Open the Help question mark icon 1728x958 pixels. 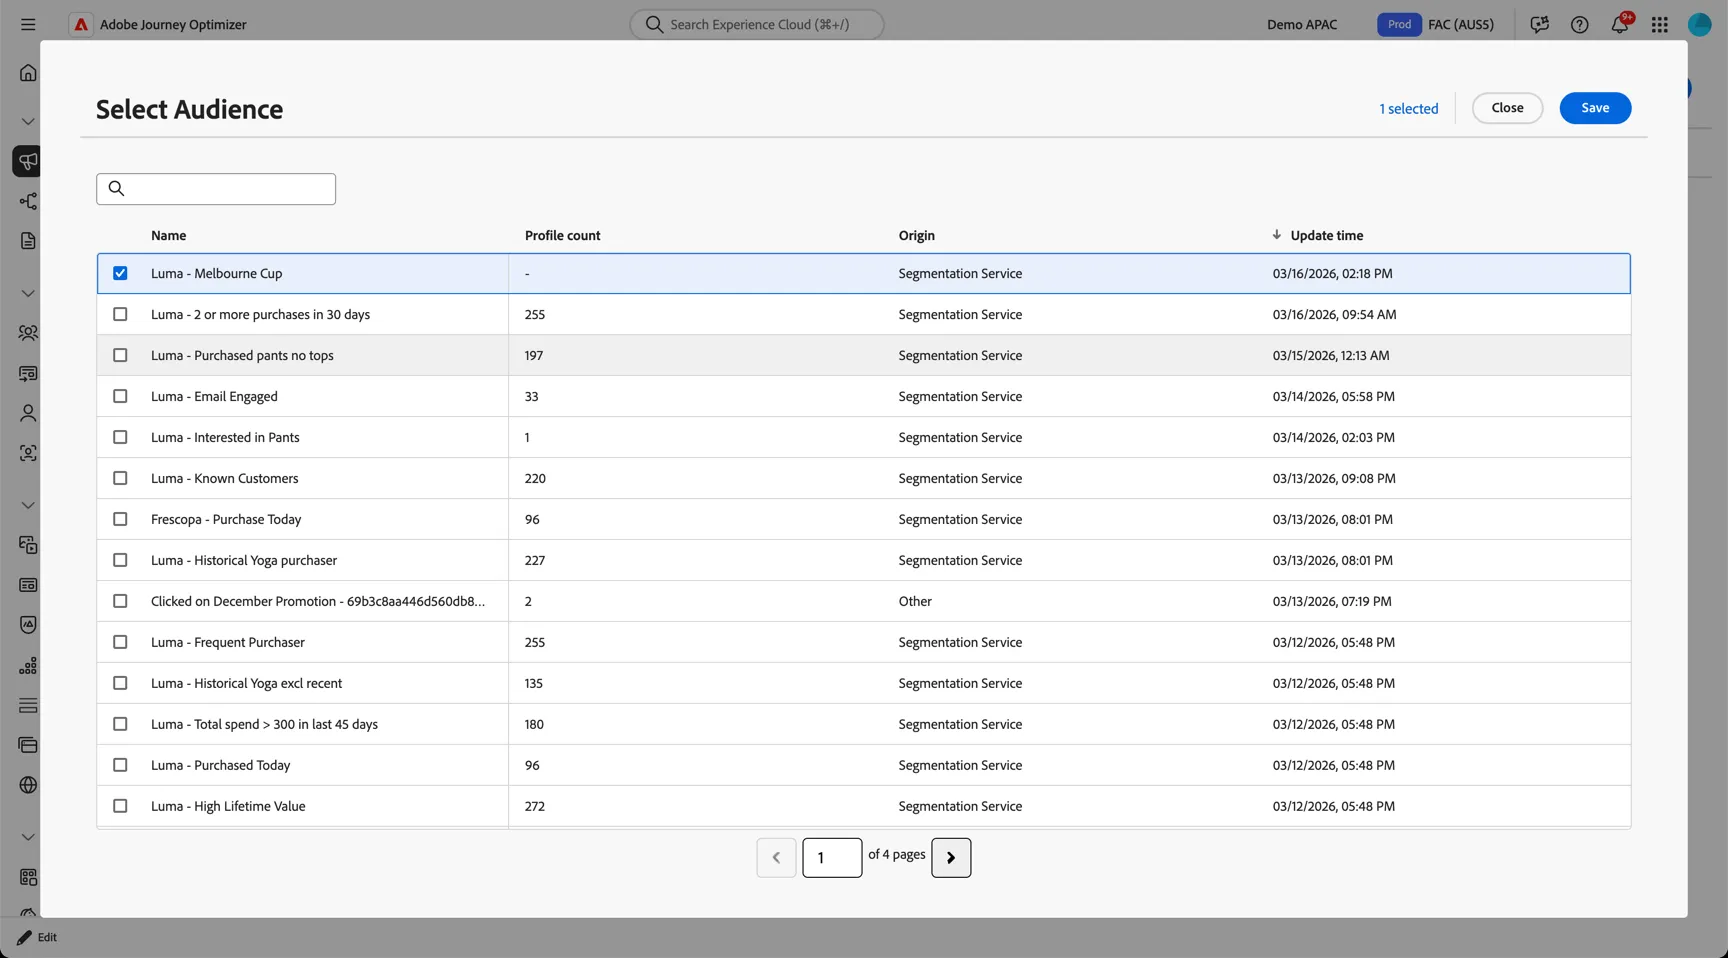(1579, 24)
